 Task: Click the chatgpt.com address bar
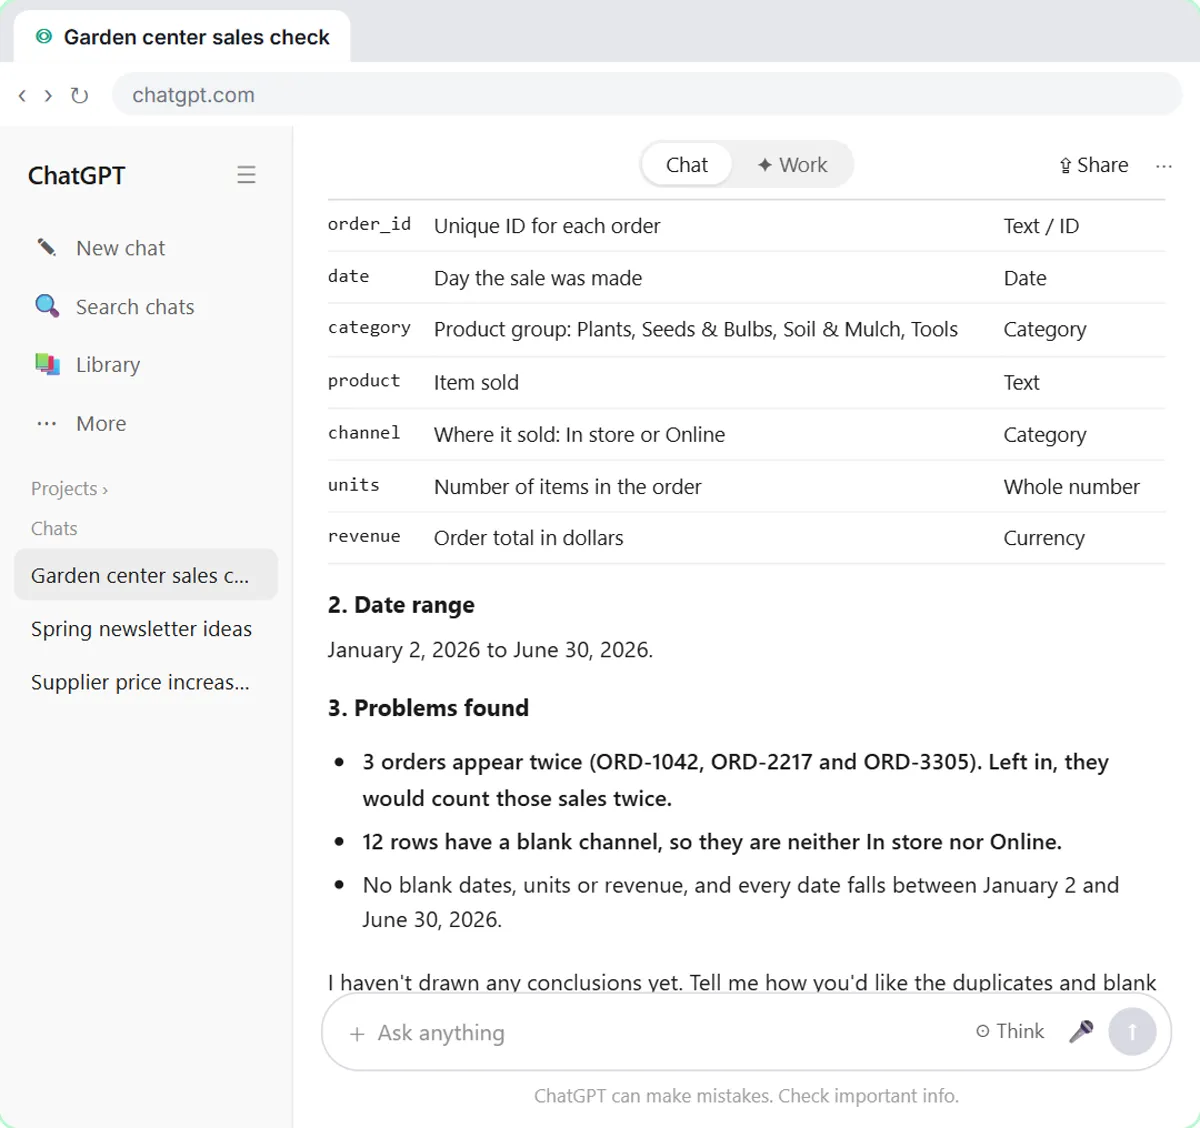coord(647,95)
